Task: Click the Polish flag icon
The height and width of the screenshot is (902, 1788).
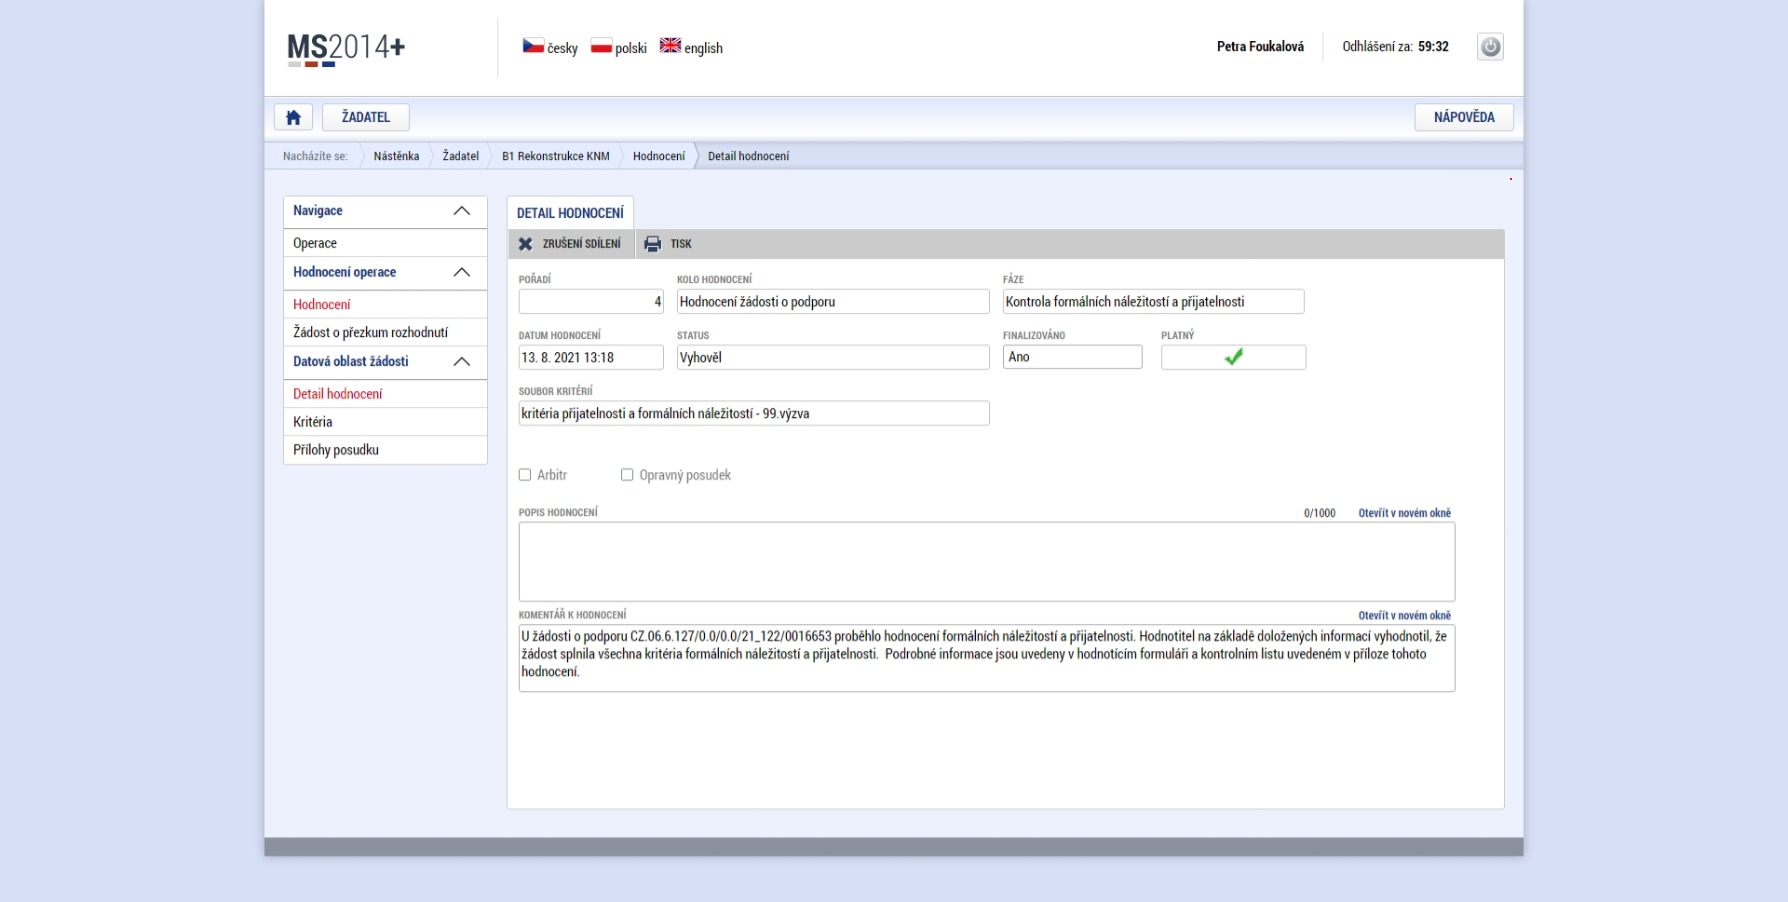Action: click(x=601, y=46)
